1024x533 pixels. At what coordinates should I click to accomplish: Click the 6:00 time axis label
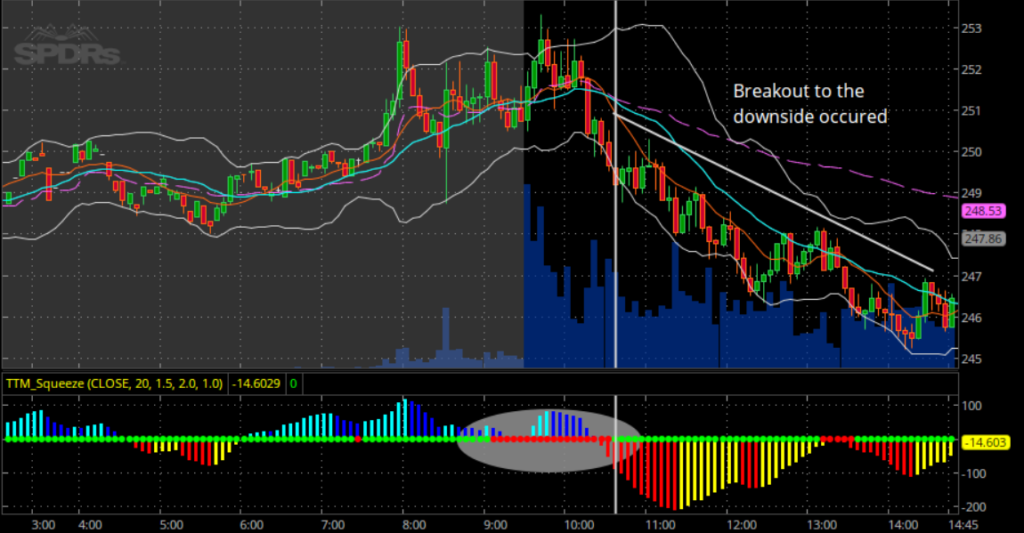click(251, 525)
